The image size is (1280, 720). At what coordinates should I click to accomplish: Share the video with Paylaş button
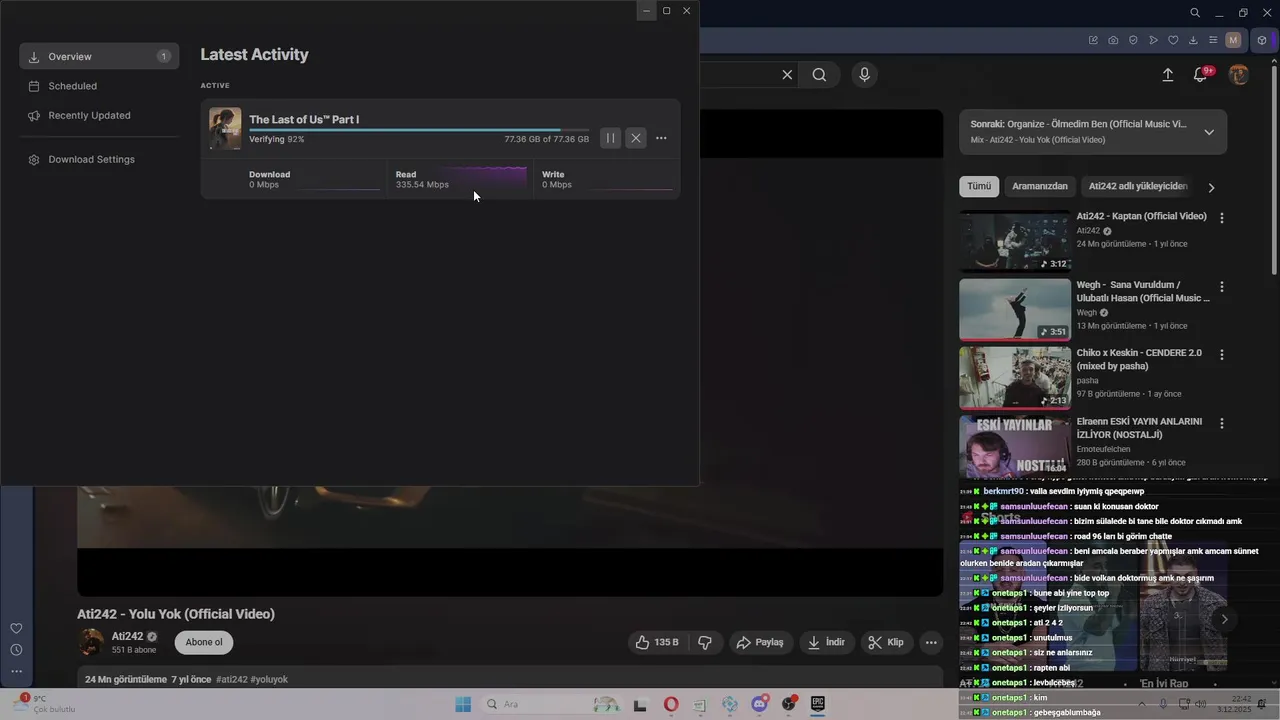pyautogui.click(x=760, y=642)
